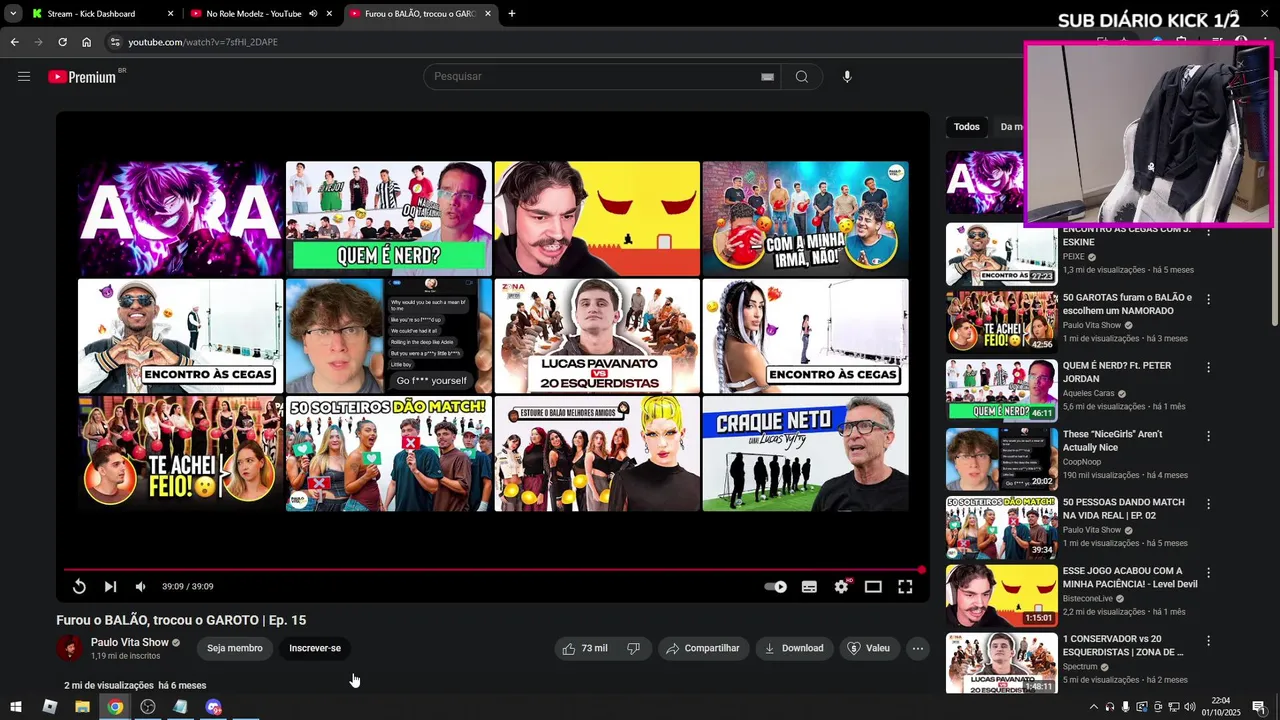Image resolution: width=1280 pixels, height=720 pixels.
Task: Open more actions ellipsis below video
Action: (918, 648)
